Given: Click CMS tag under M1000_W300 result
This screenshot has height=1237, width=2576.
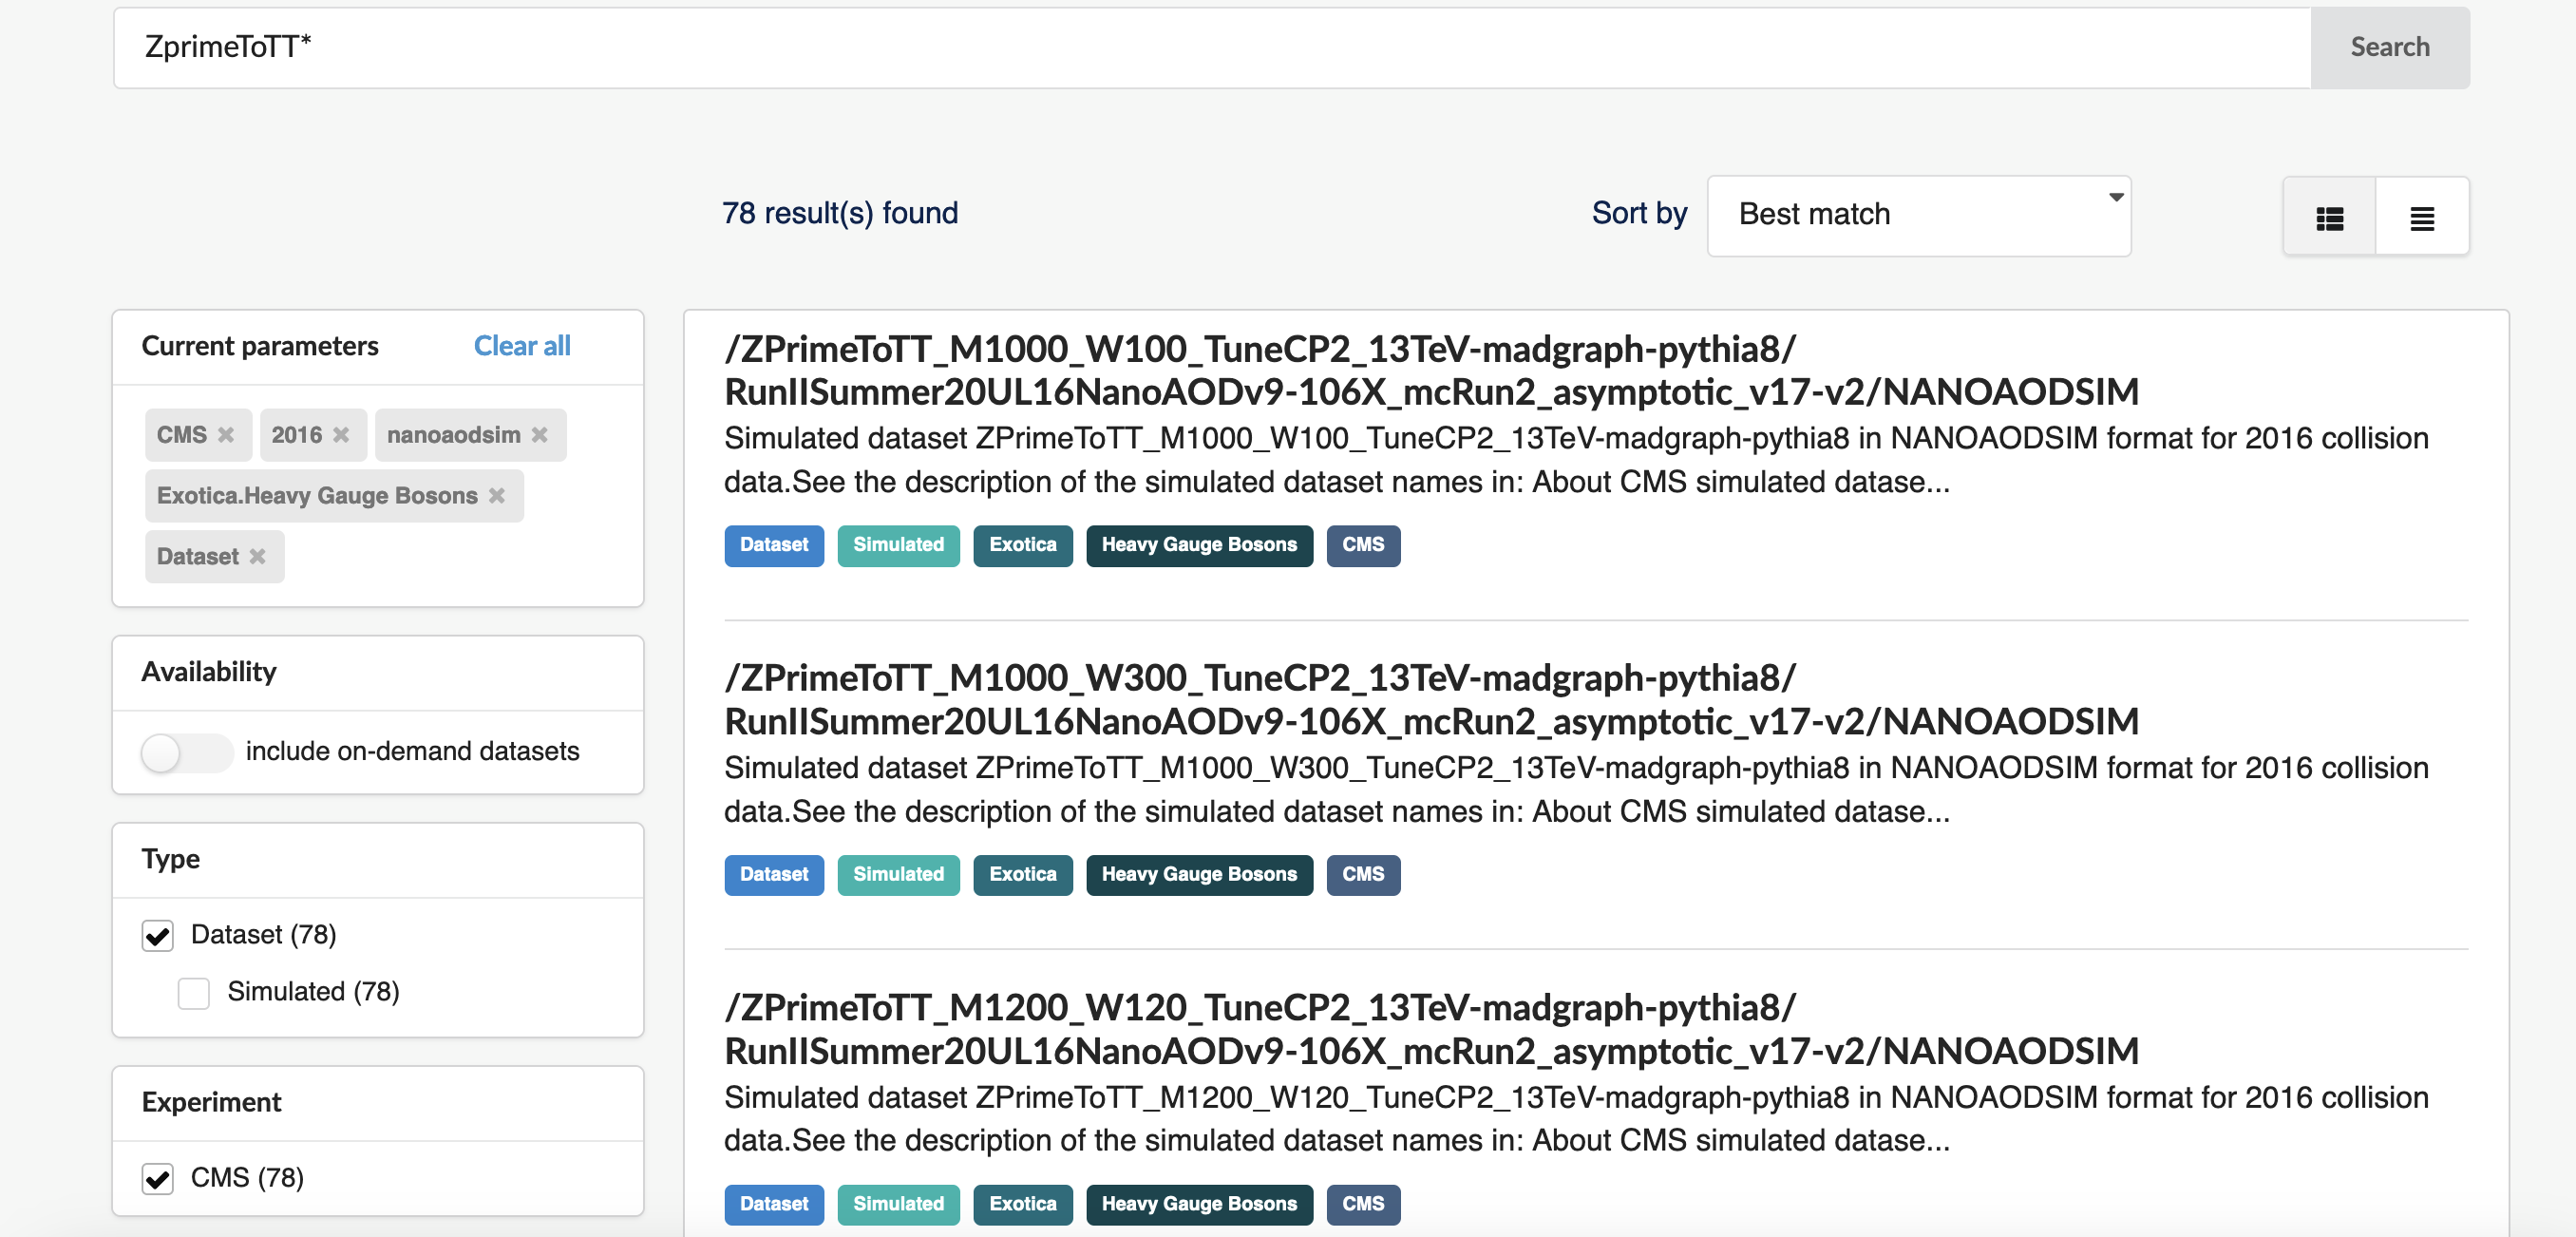Looking at the screenshot, I should [x=1363, y=874].
